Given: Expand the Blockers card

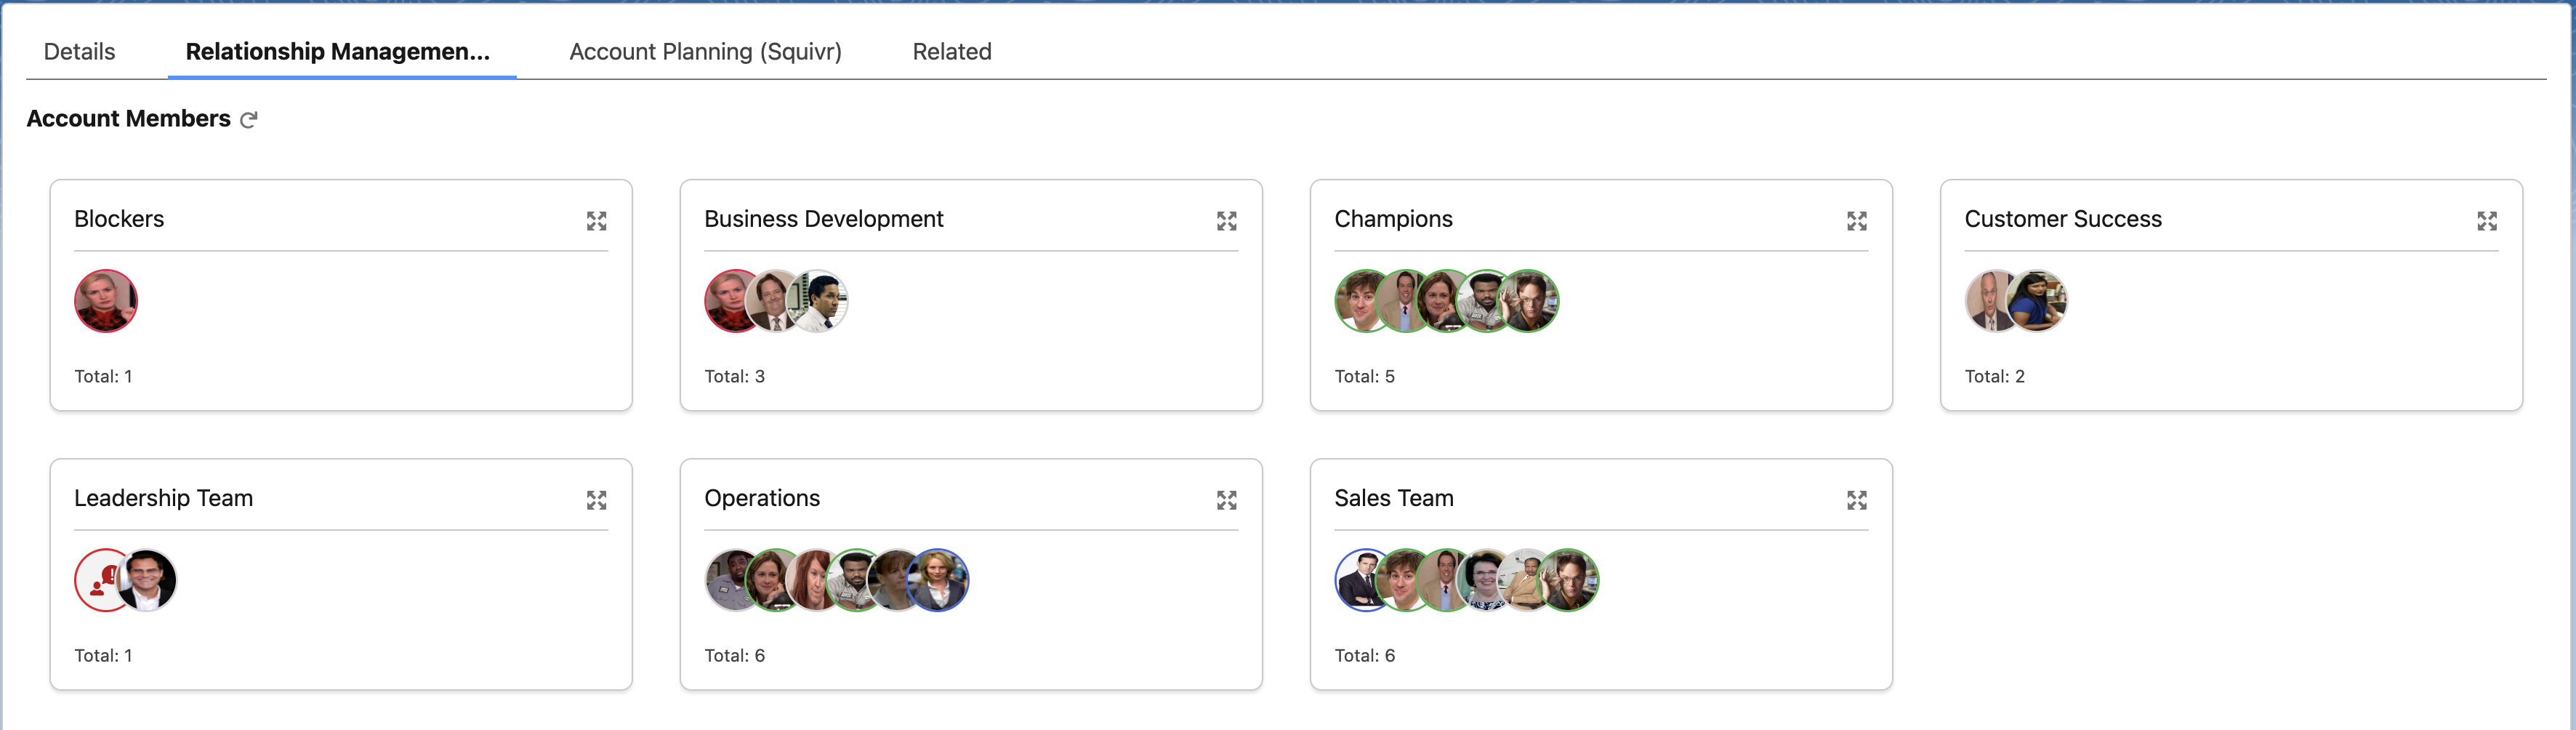Looking at the screenshot, I should click(x=596, y=221).
